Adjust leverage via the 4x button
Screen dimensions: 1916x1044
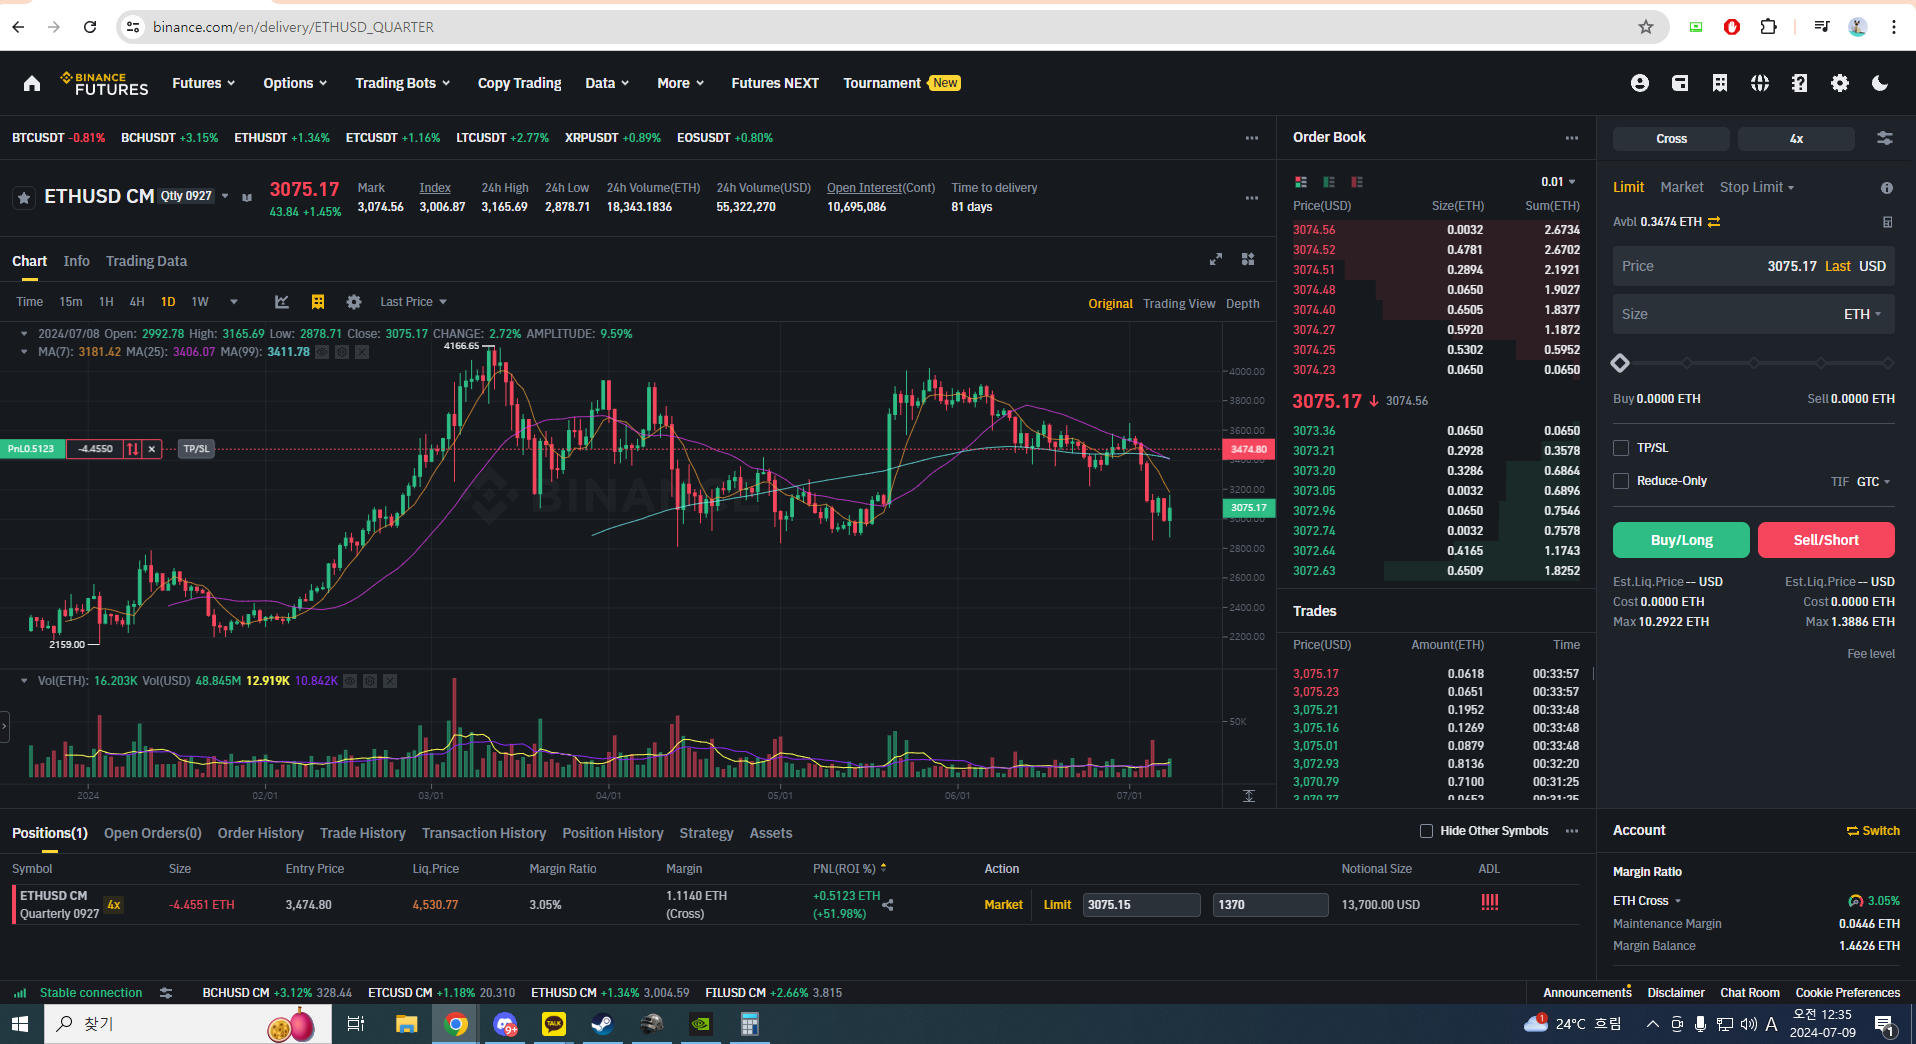click(x=1796, y=139)
